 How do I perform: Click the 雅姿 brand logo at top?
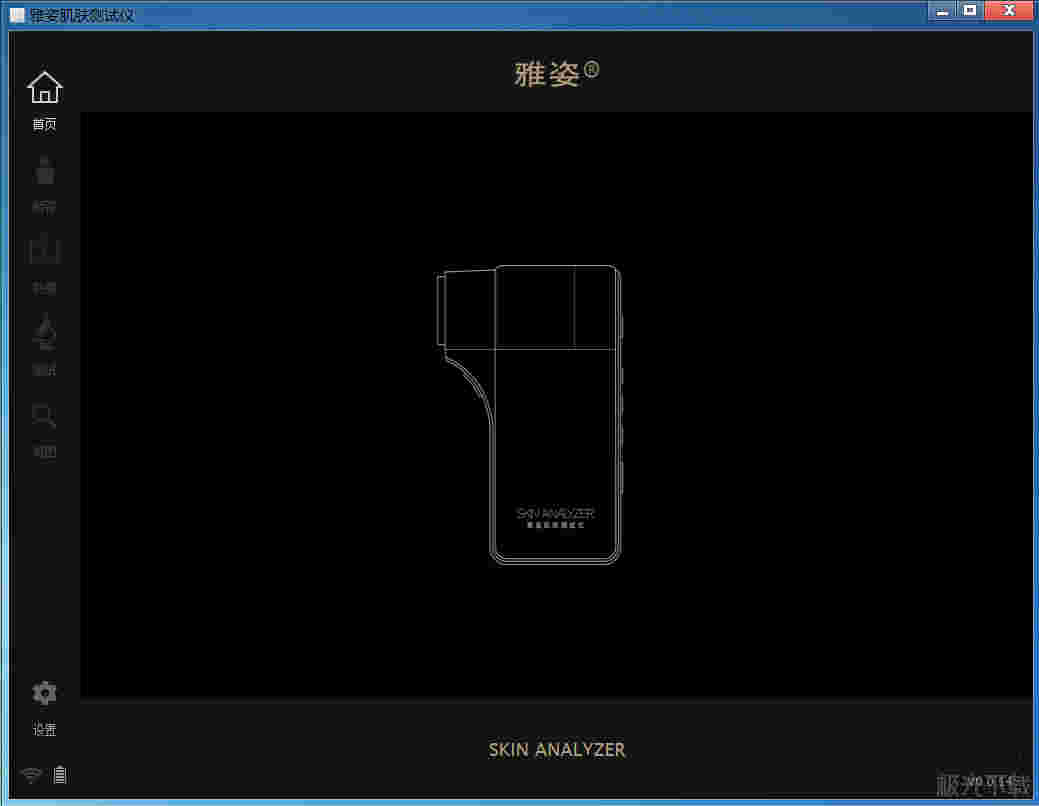click(557, 73)
